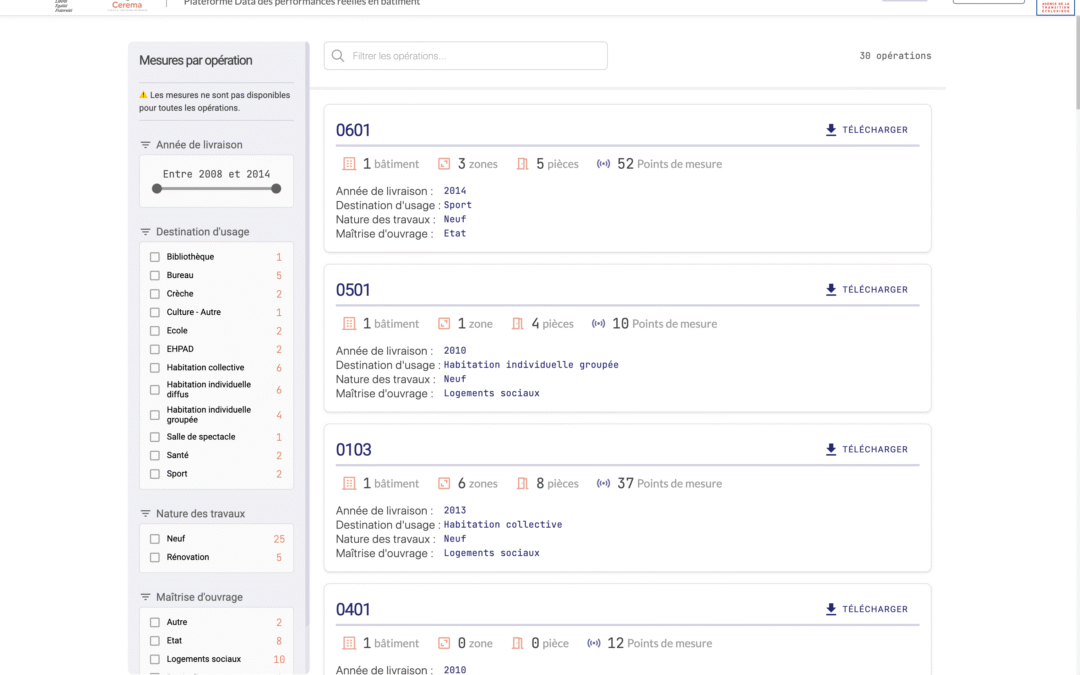Enable the Rénovation filter checkbox
The image size is (1080, 675).
coord(155,558)
